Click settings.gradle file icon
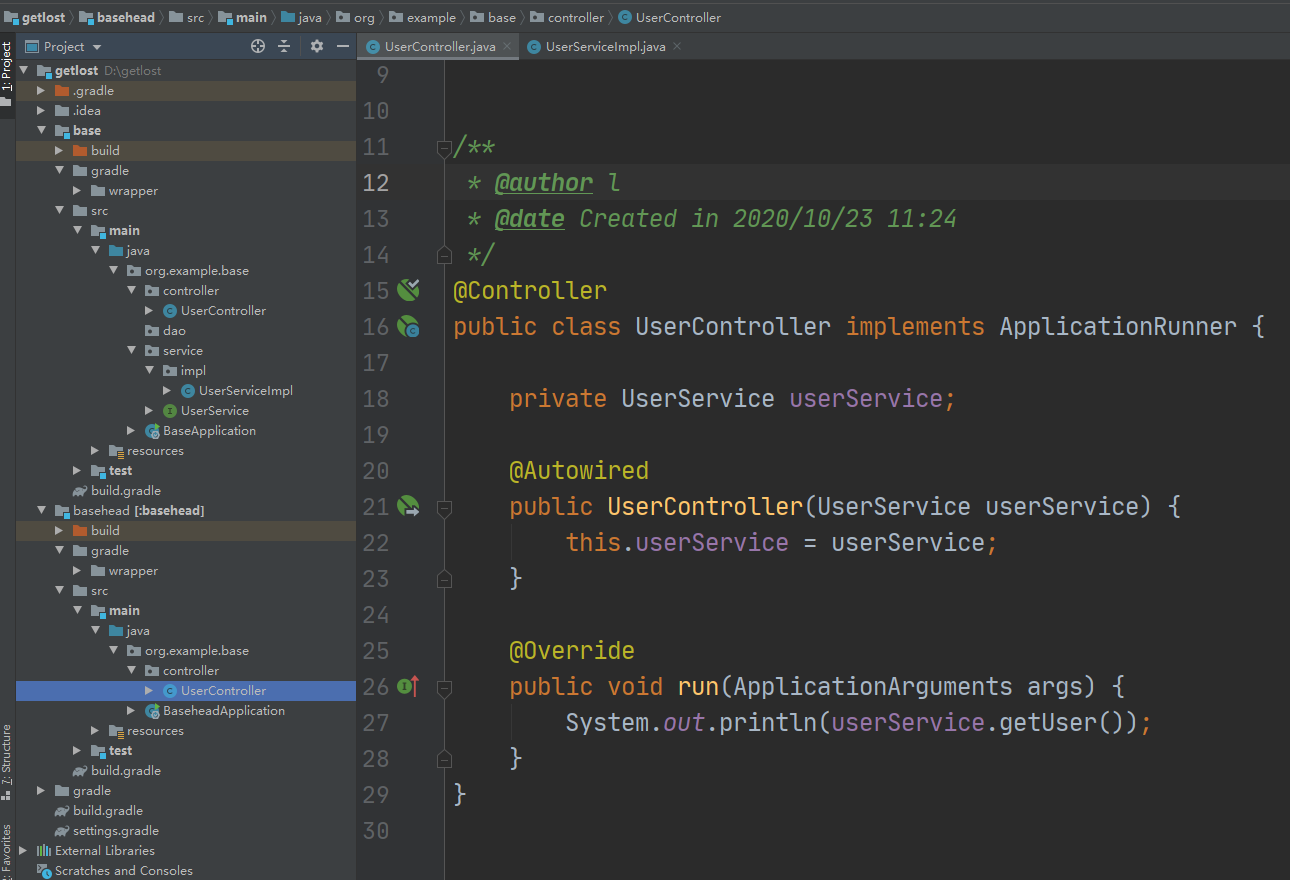The image size is (1290, 880). pyautogui.click(x=62, y=831)
